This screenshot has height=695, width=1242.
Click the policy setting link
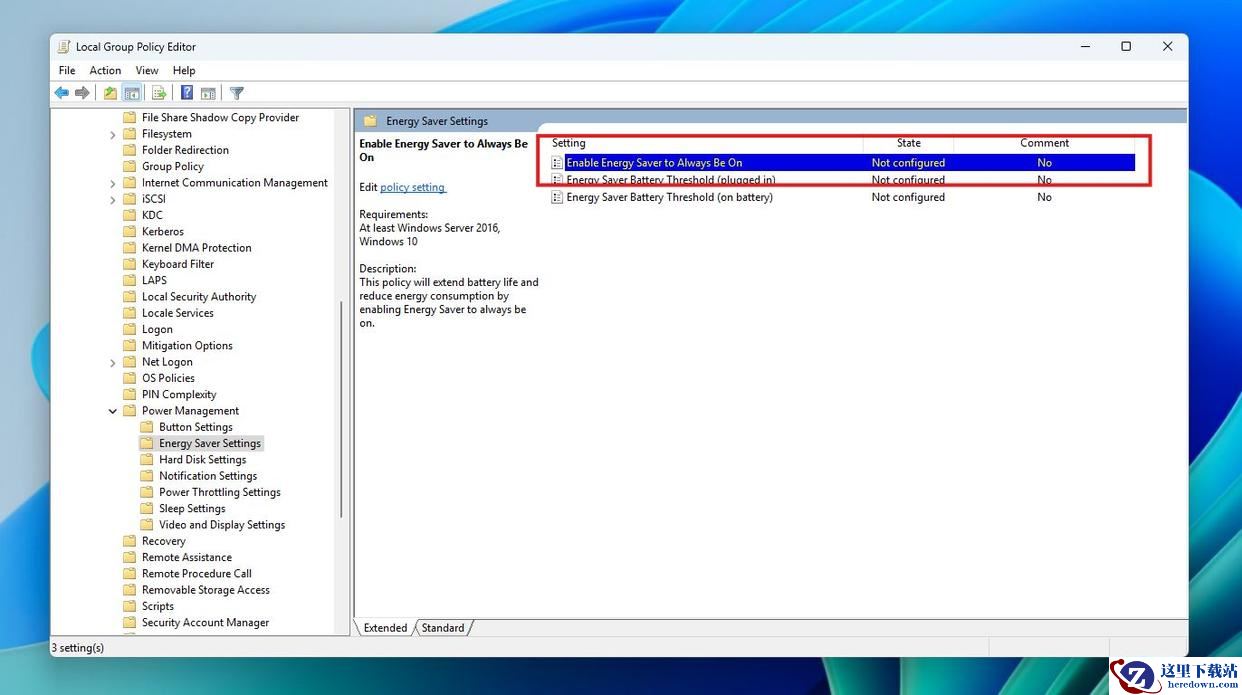click(412, 187)
